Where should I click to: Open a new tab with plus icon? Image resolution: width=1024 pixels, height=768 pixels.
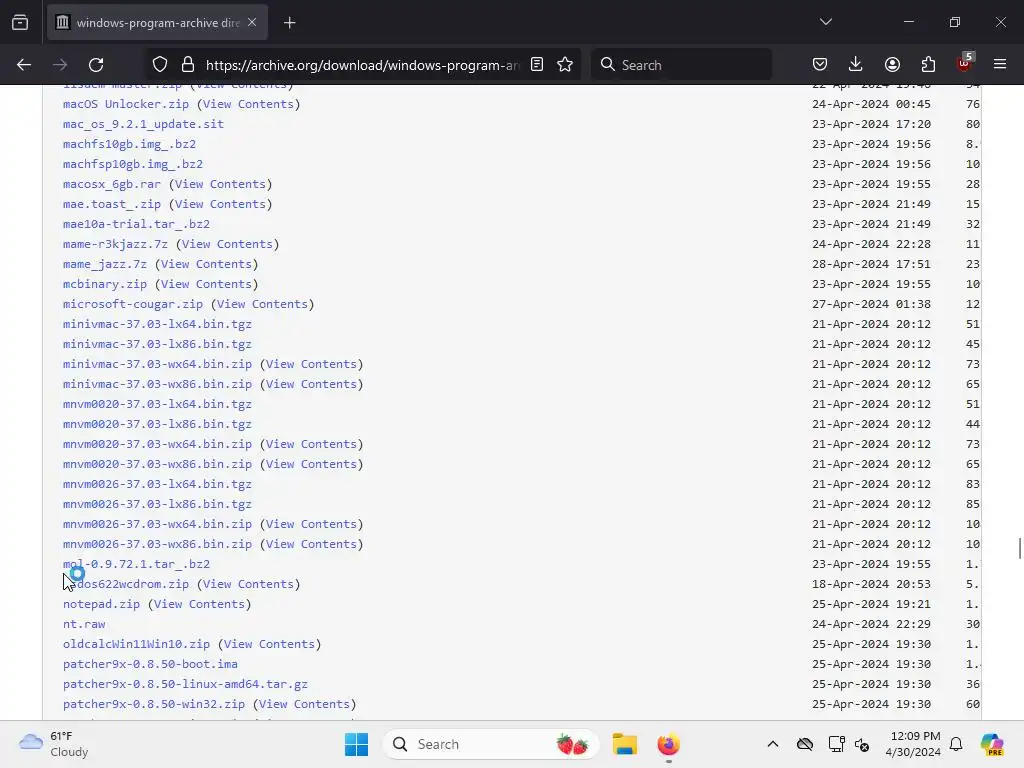coord(289,23)
